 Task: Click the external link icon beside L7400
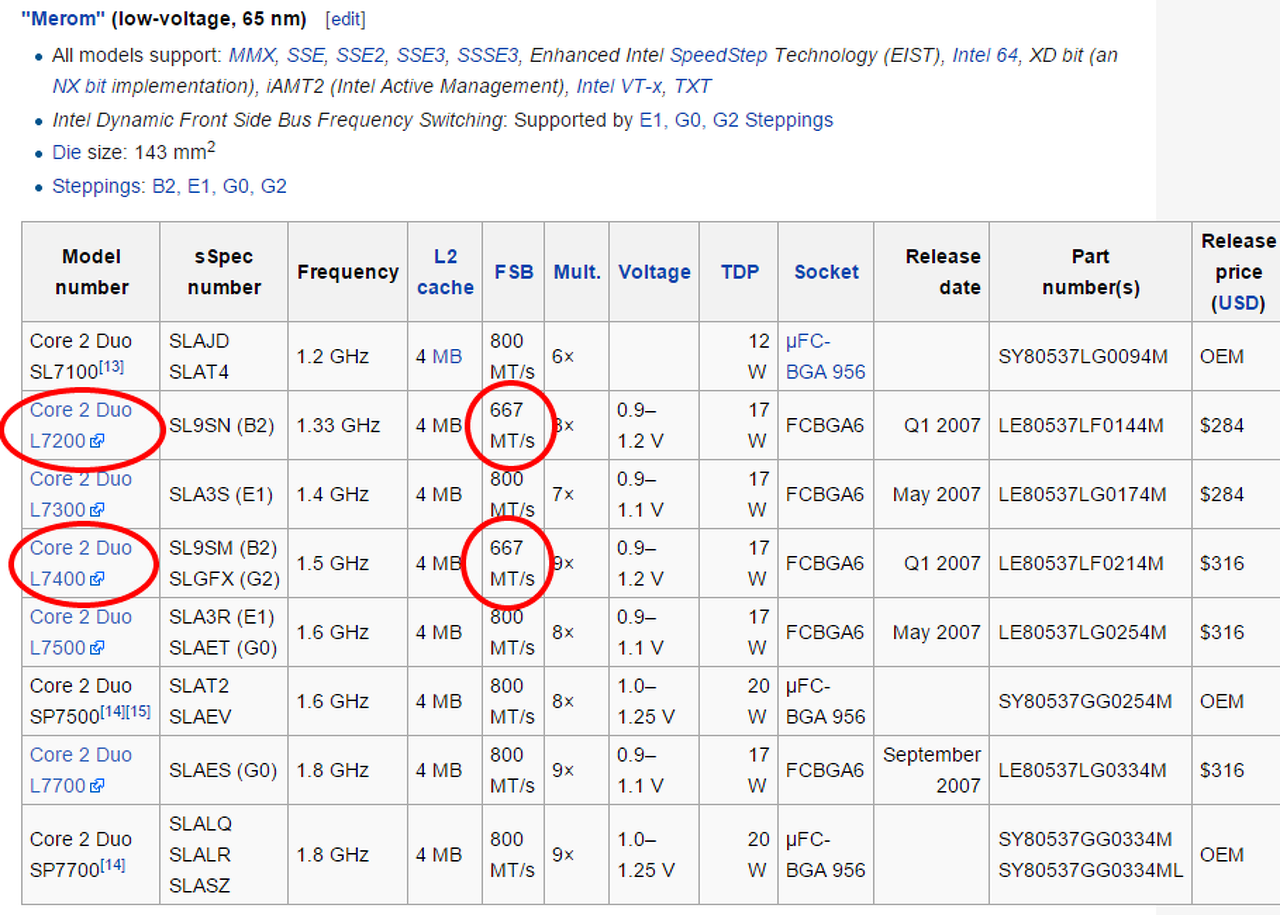click(97, 579)
